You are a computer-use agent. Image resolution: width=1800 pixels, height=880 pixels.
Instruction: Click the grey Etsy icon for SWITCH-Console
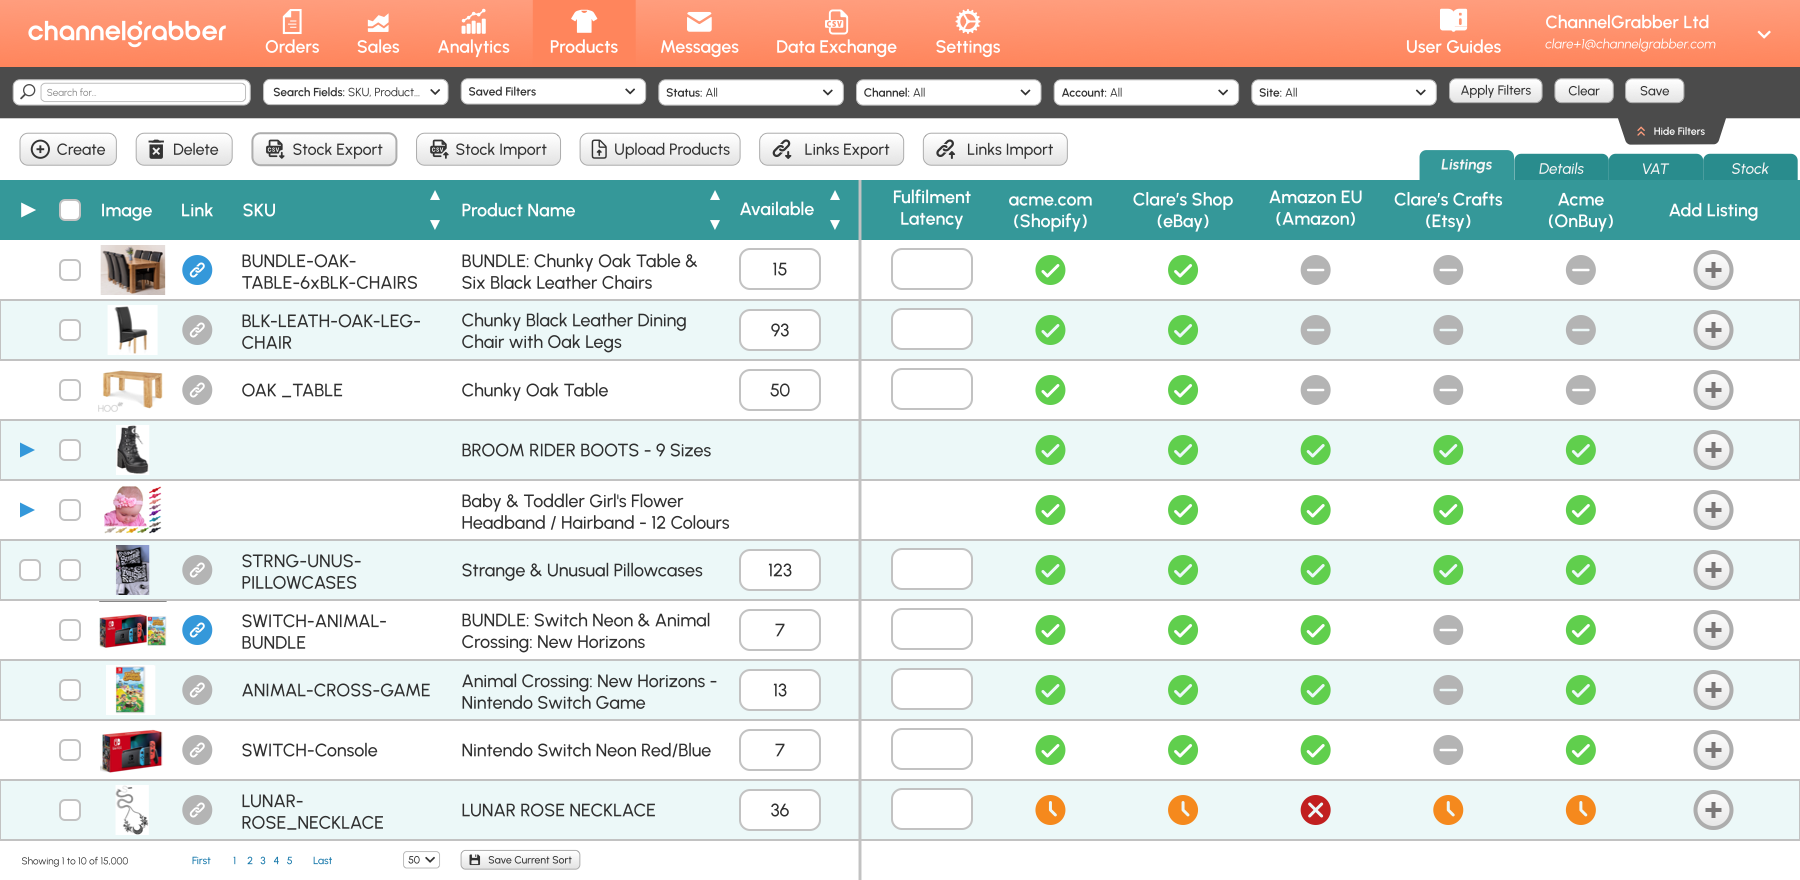pos(1448,750)
